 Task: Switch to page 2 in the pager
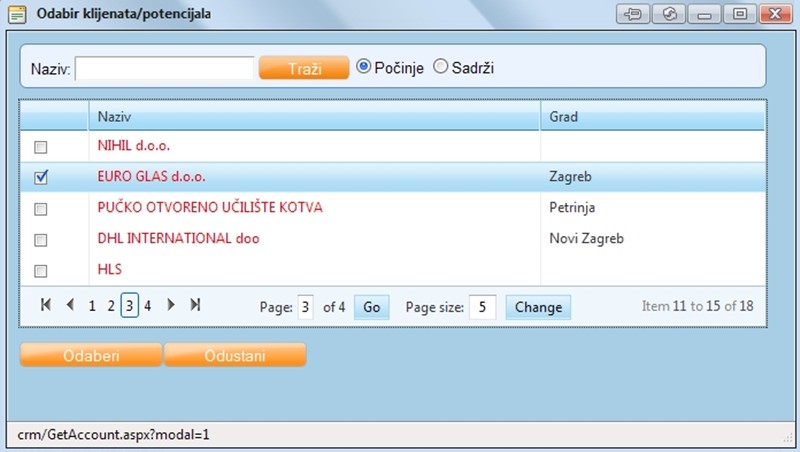point(111,306)
